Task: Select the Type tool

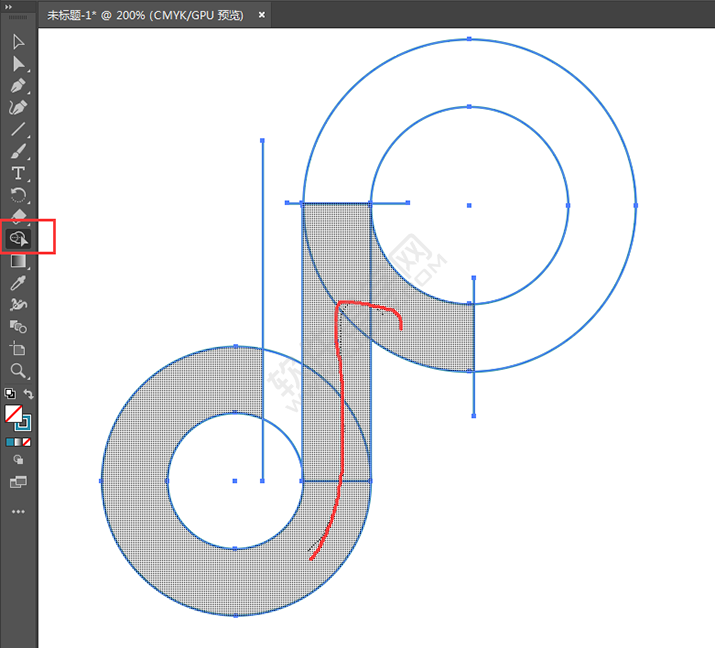Action: [x=18, y=173]
